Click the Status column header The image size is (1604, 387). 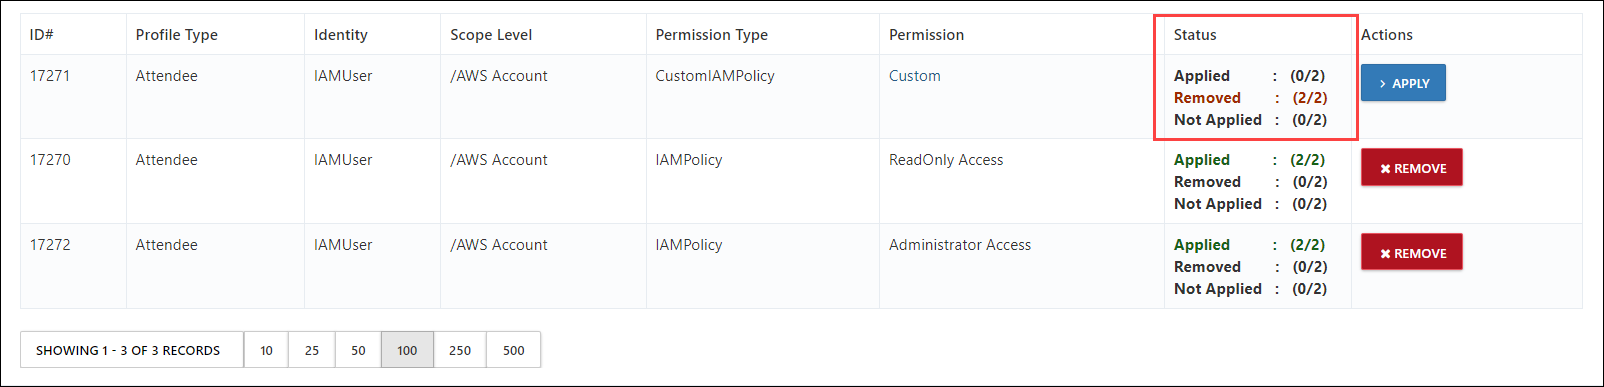tap(1195, 35)
